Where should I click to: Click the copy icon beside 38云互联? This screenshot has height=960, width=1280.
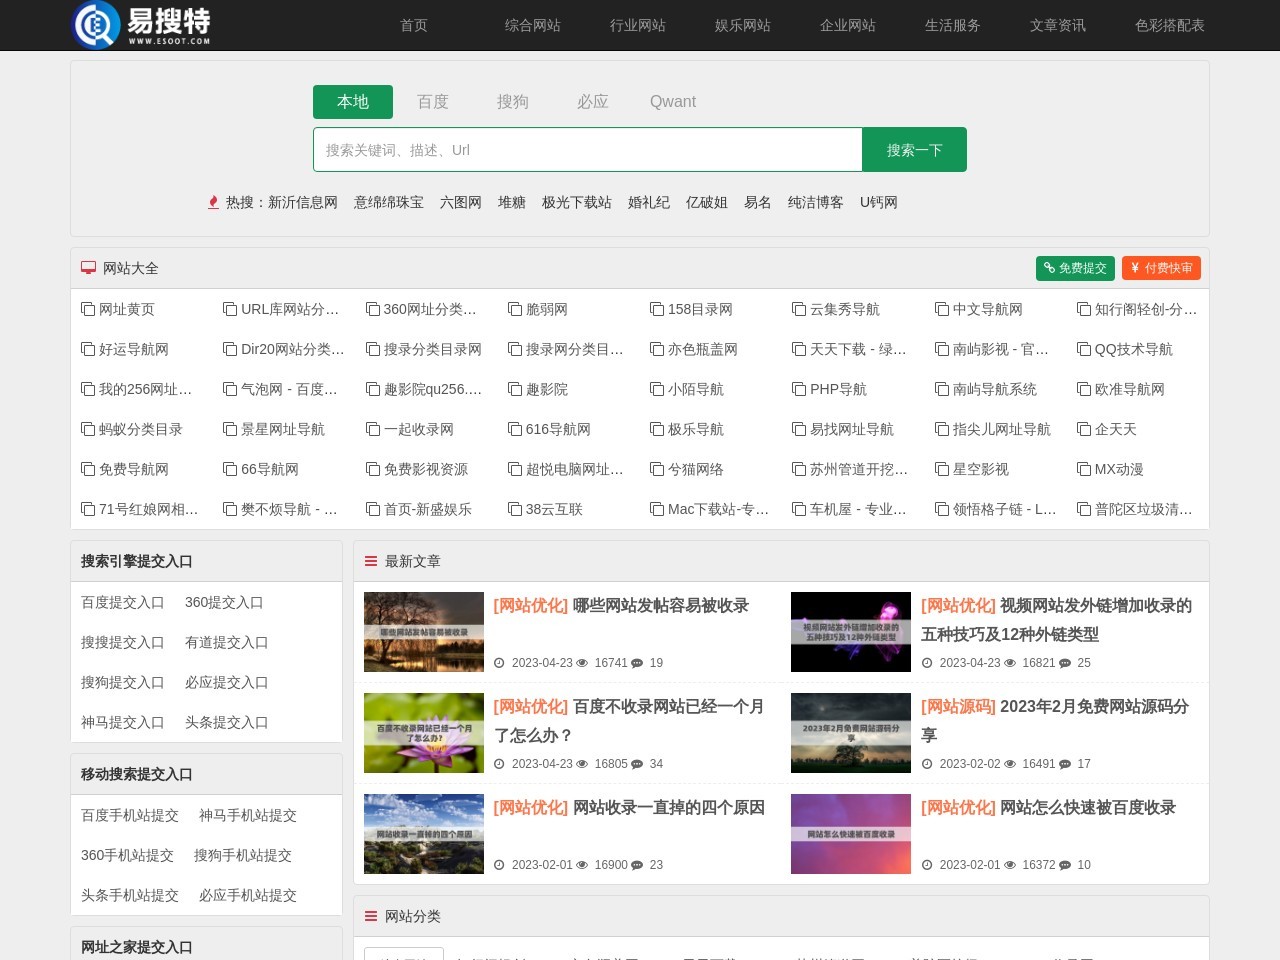[515, 509]
